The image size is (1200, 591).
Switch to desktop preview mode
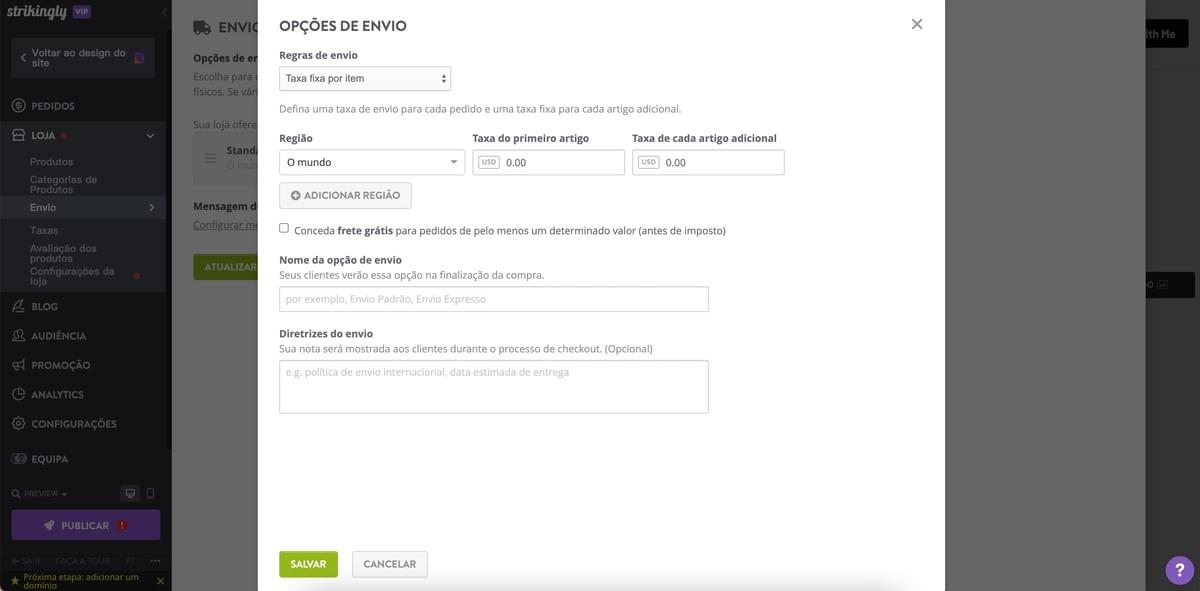point(128,492)
